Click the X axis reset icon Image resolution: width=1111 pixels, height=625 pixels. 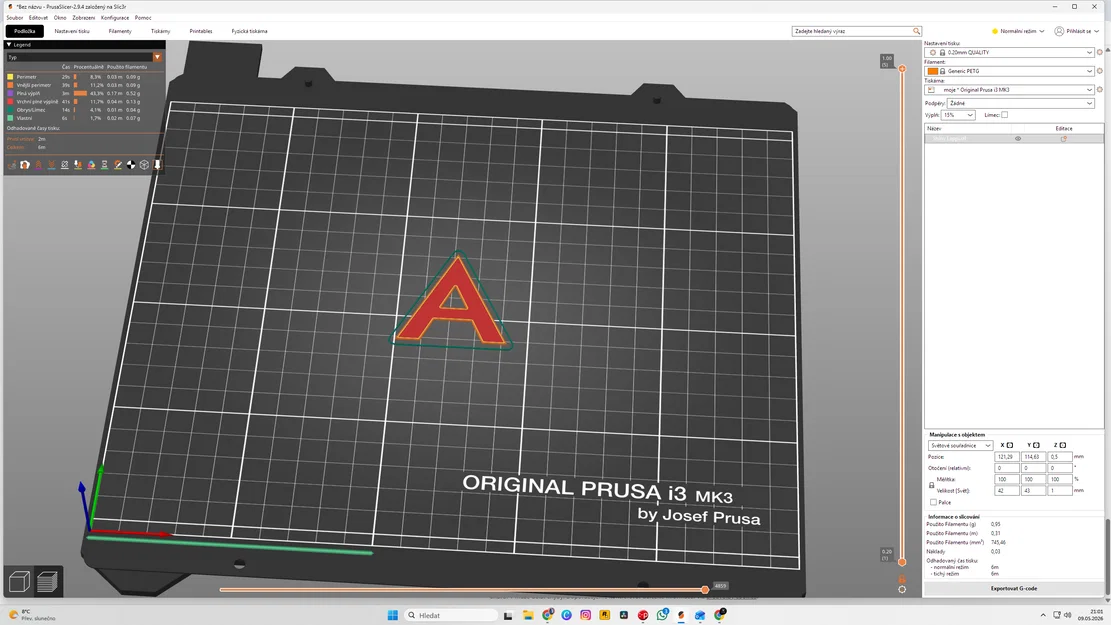pos(1010,445)
